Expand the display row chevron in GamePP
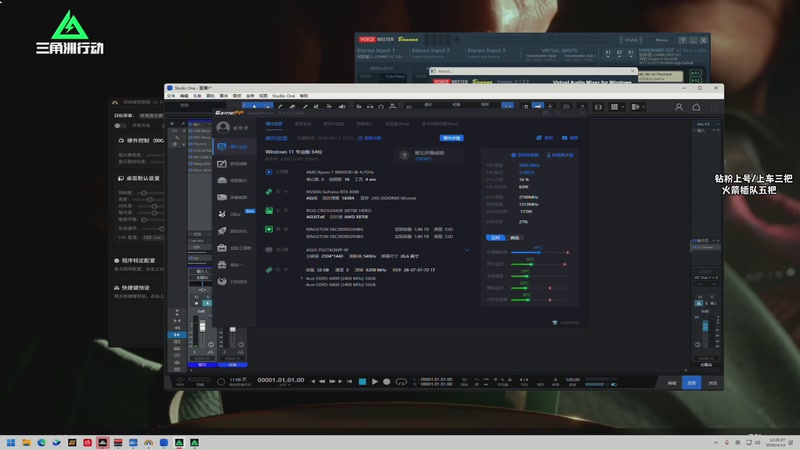This screenshot has height=450, width=800. 467,250
